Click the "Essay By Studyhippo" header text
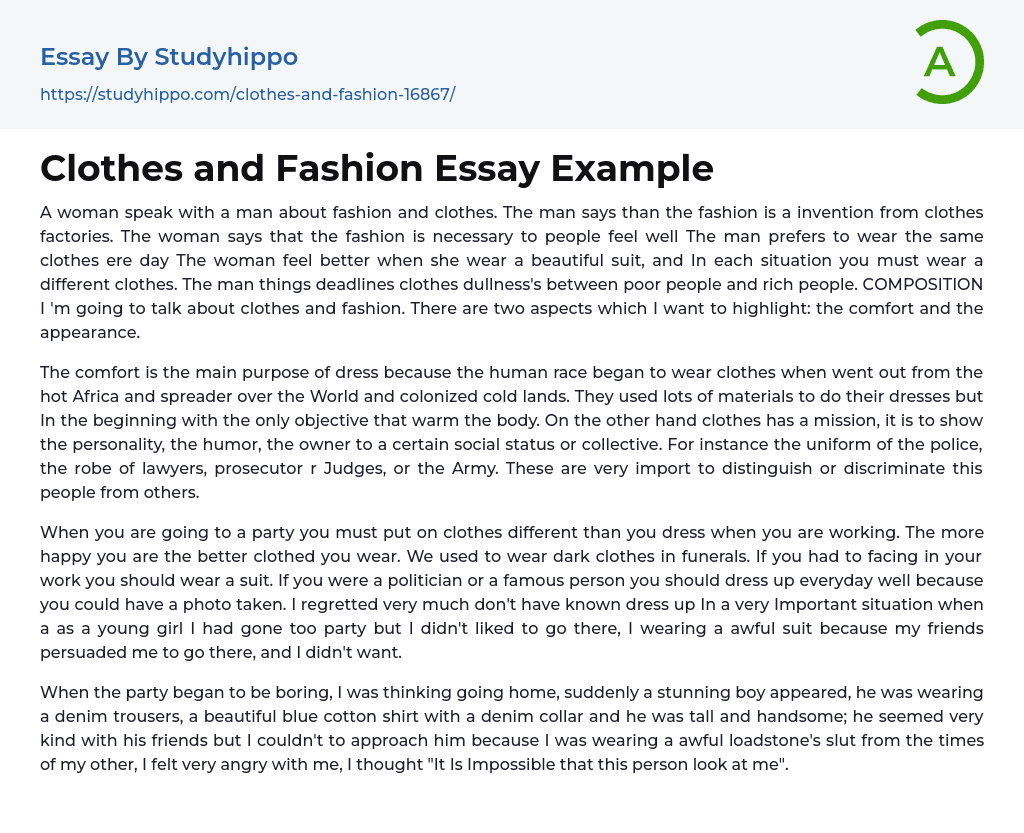The width and height of the screenshot is (1024, 833). coord(169,57)
